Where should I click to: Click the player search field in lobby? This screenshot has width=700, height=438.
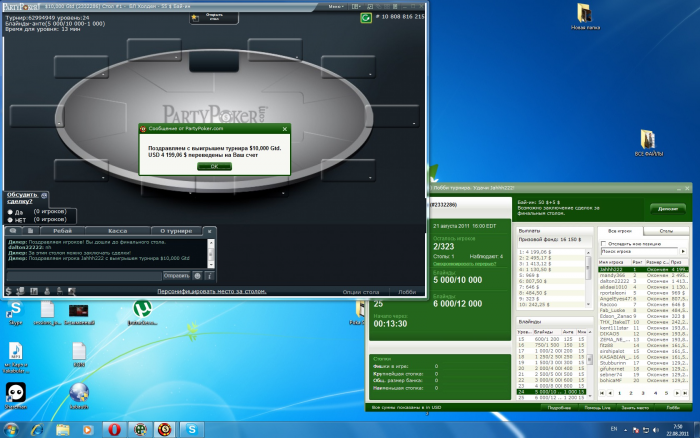click(639, 251)
